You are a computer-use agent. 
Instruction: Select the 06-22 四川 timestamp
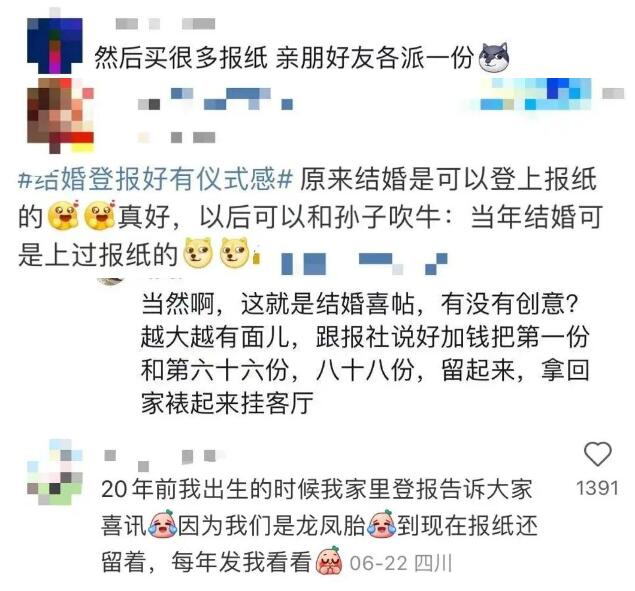point(401,563)
